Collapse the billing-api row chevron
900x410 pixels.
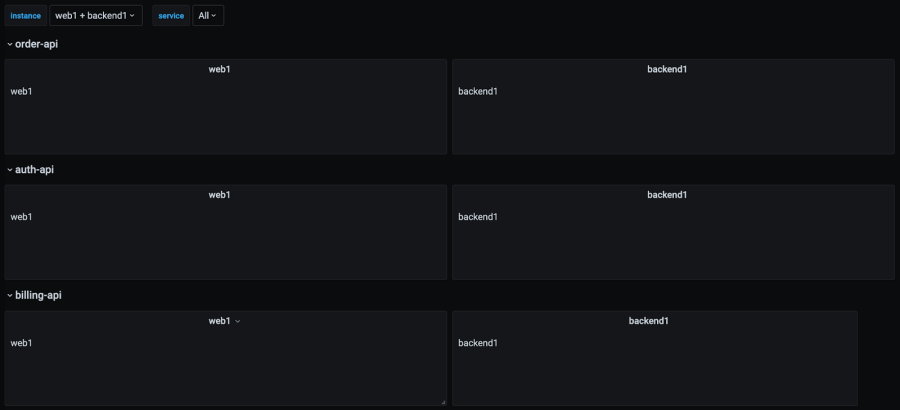pos(9,296)
